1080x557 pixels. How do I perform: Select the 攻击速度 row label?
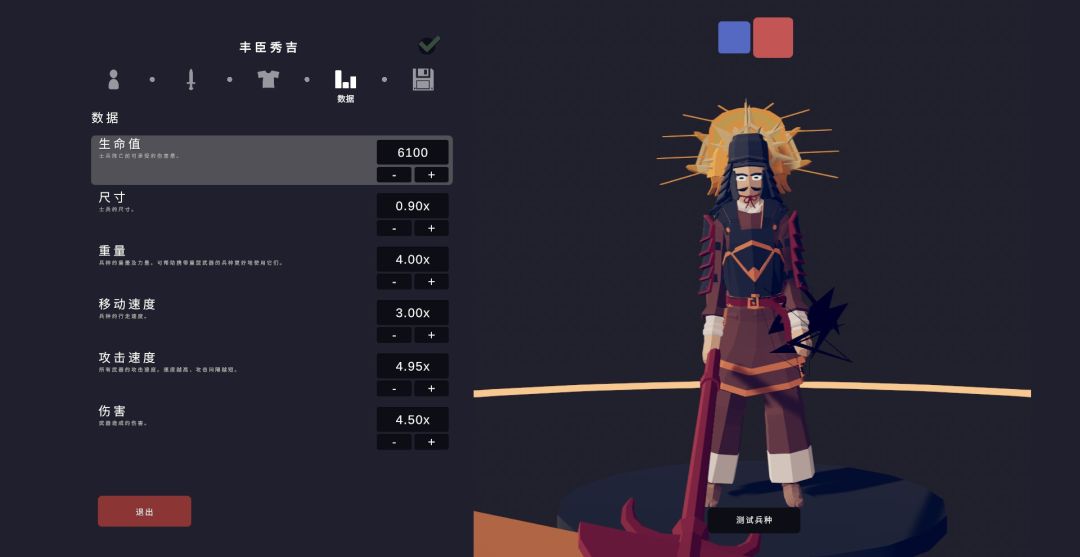pyautogui.click(x=127, y=358)
